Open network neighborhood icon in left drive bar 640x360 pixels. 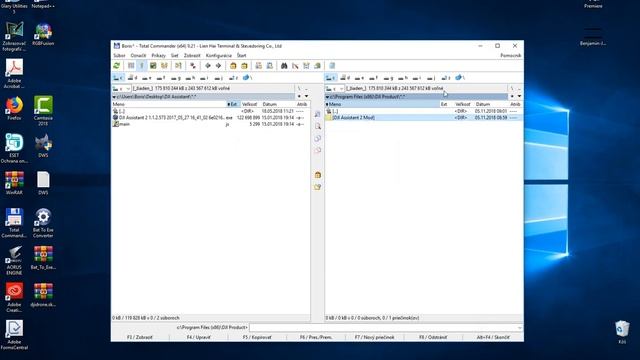(x=247, y=78)
